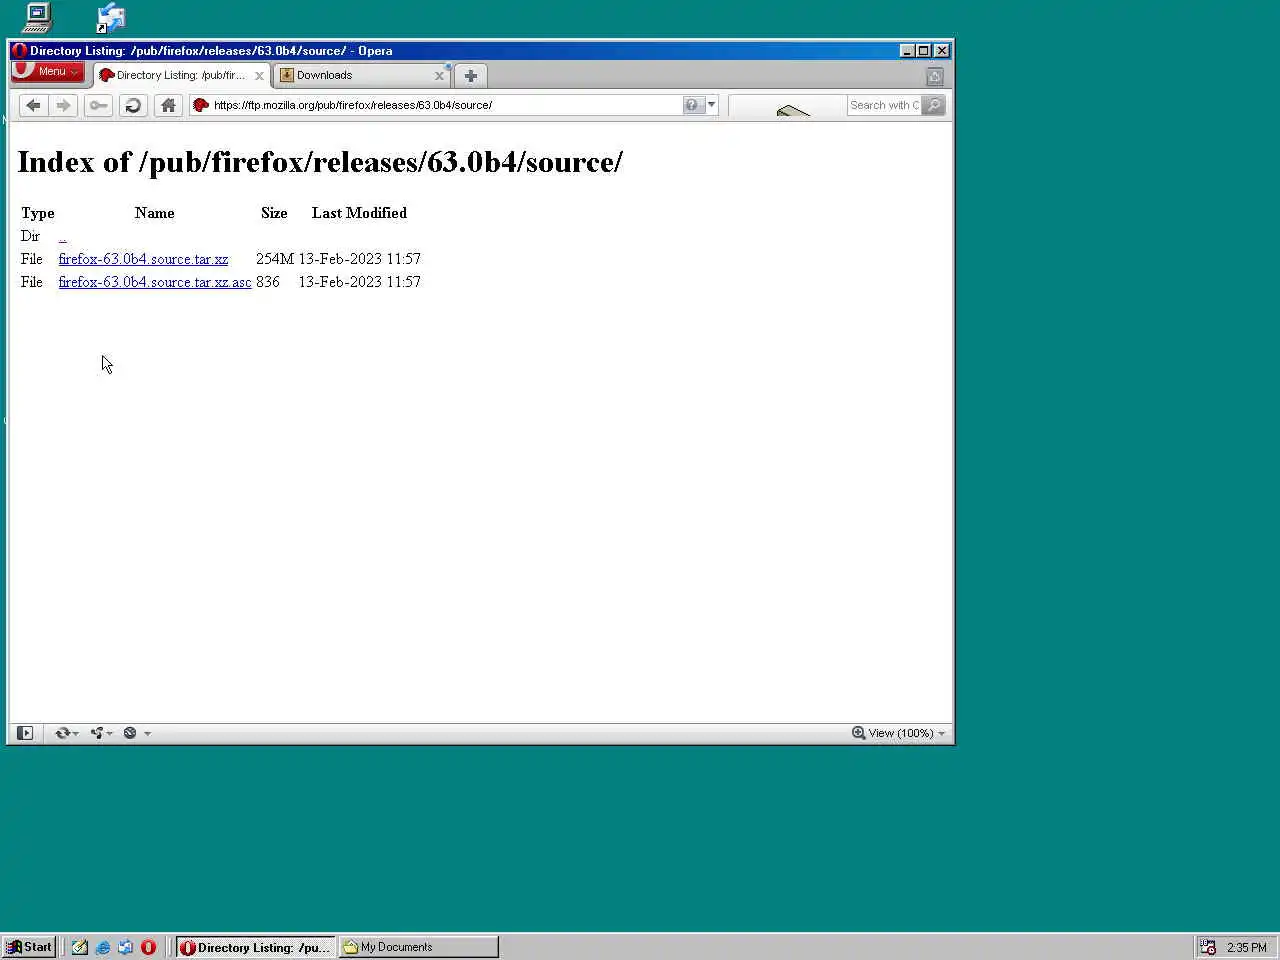
Task: Focus the Search with field
Action: 883,105
